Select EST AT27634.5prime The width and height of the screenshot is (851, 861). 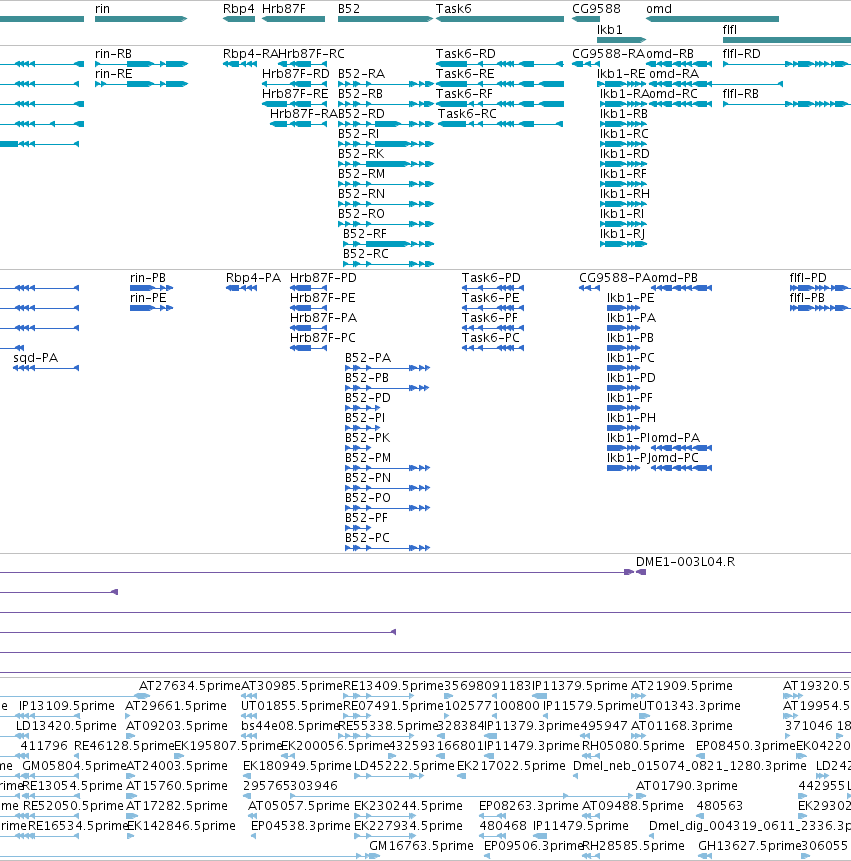tap(189, 686)
